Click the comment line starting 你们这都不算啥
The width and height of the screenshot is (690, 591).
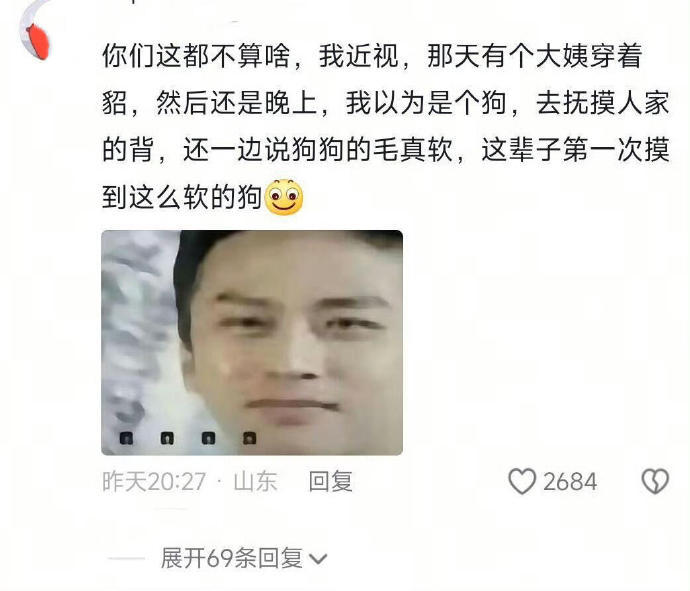(372, 56)
